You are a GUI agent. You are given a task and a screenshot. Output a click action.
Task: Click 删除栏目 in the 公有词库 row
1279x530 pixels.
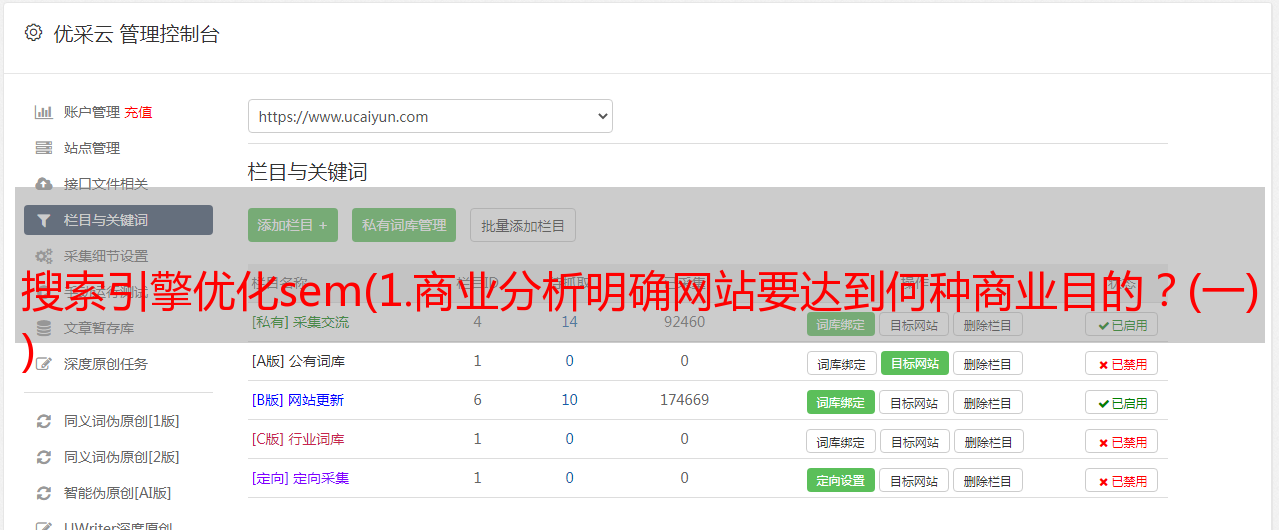click(988, 363)
